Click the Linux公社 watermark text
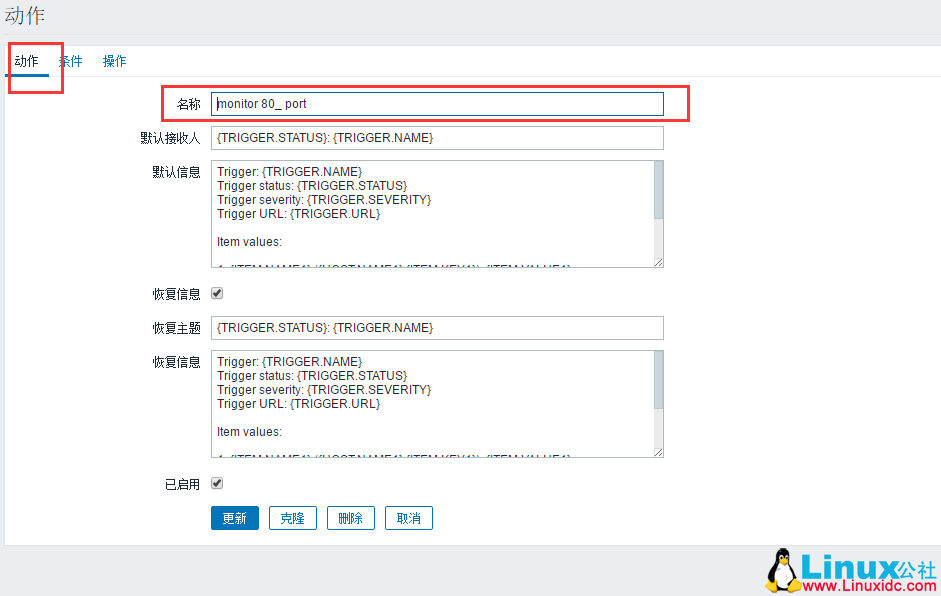Image resolution: width=941 pixels, height=596 pixels. tap(870, 566)
